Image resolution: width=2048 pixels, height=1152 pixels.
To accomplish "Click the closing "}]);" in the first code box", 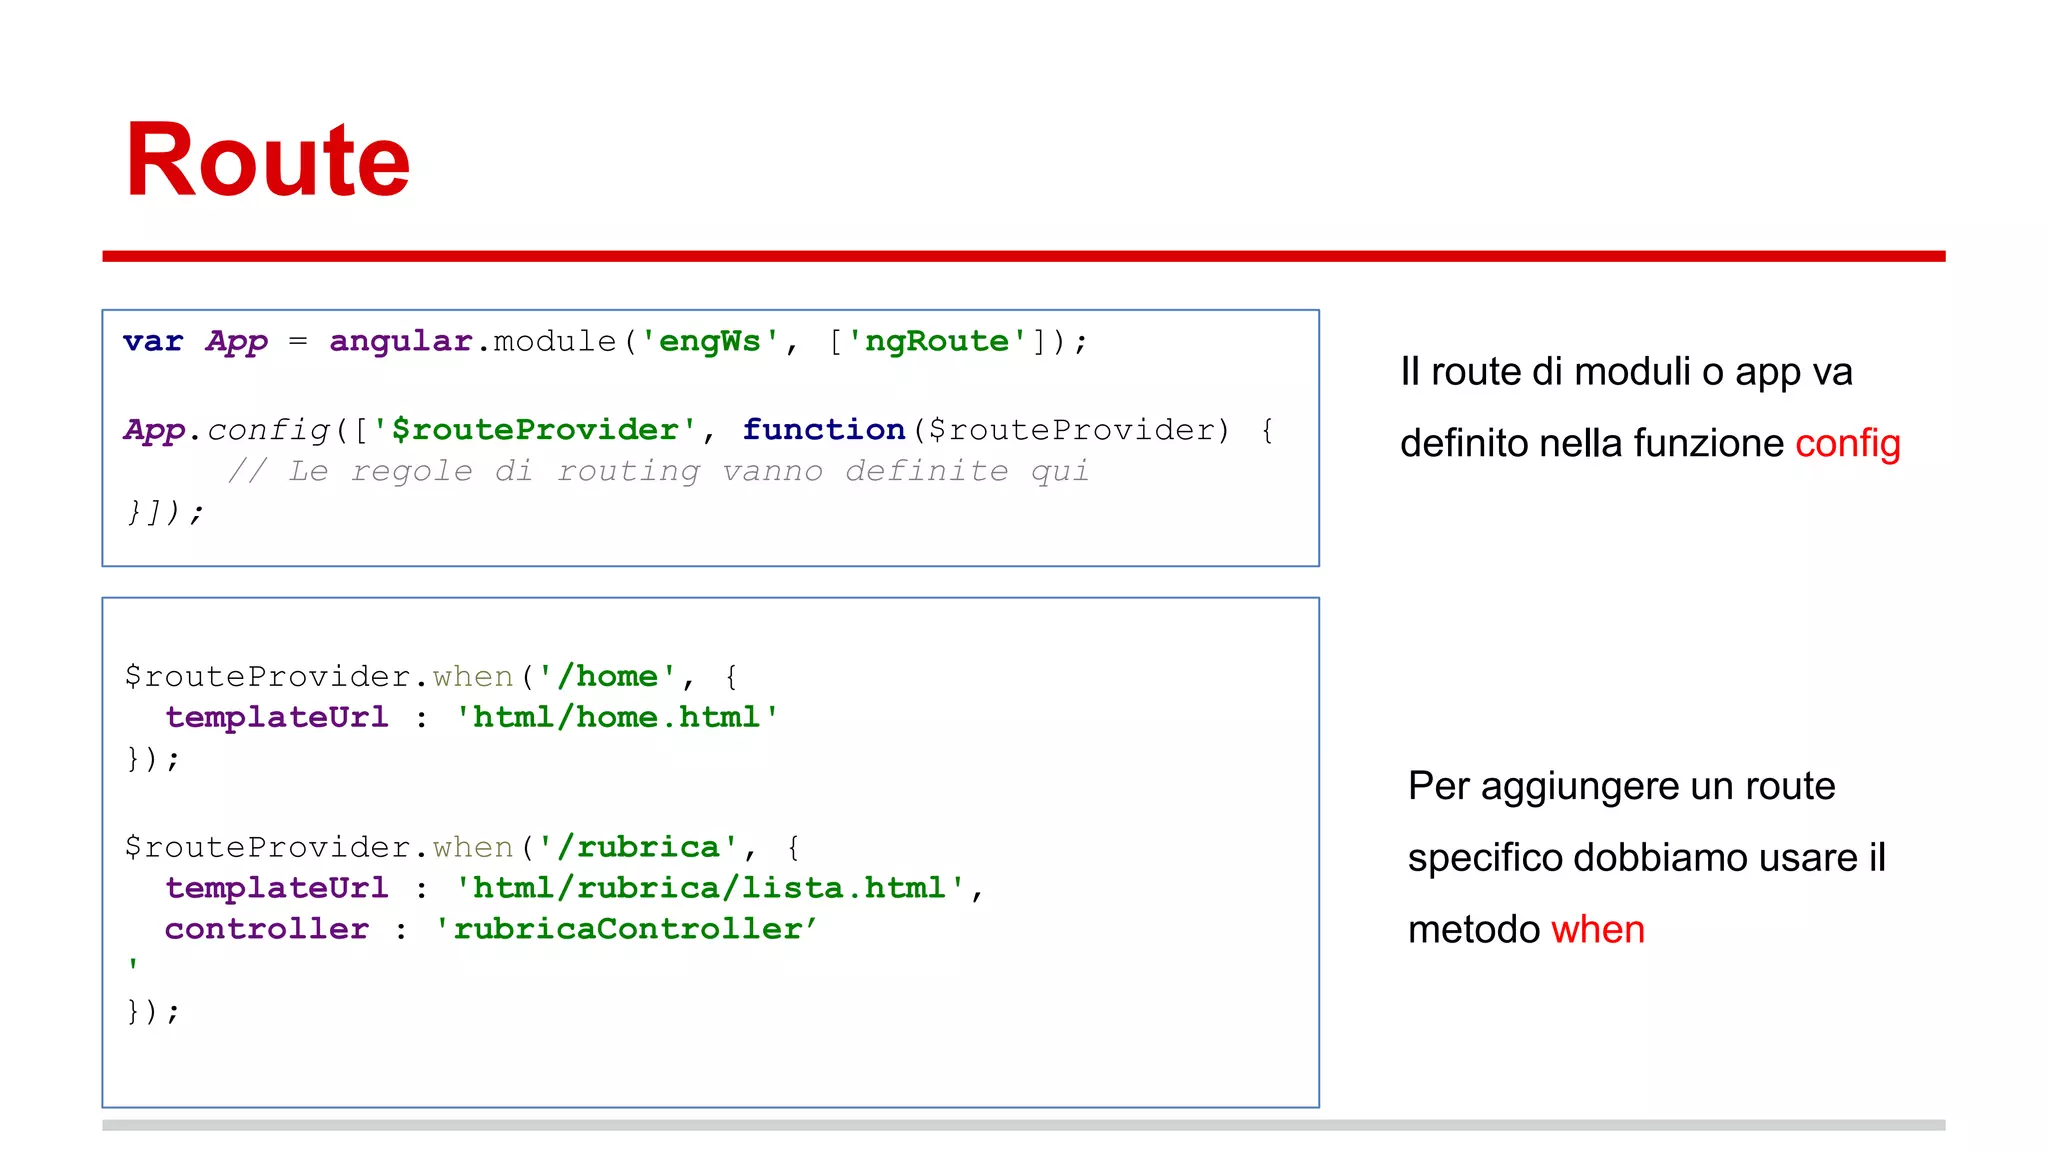I will click(164, 512).
